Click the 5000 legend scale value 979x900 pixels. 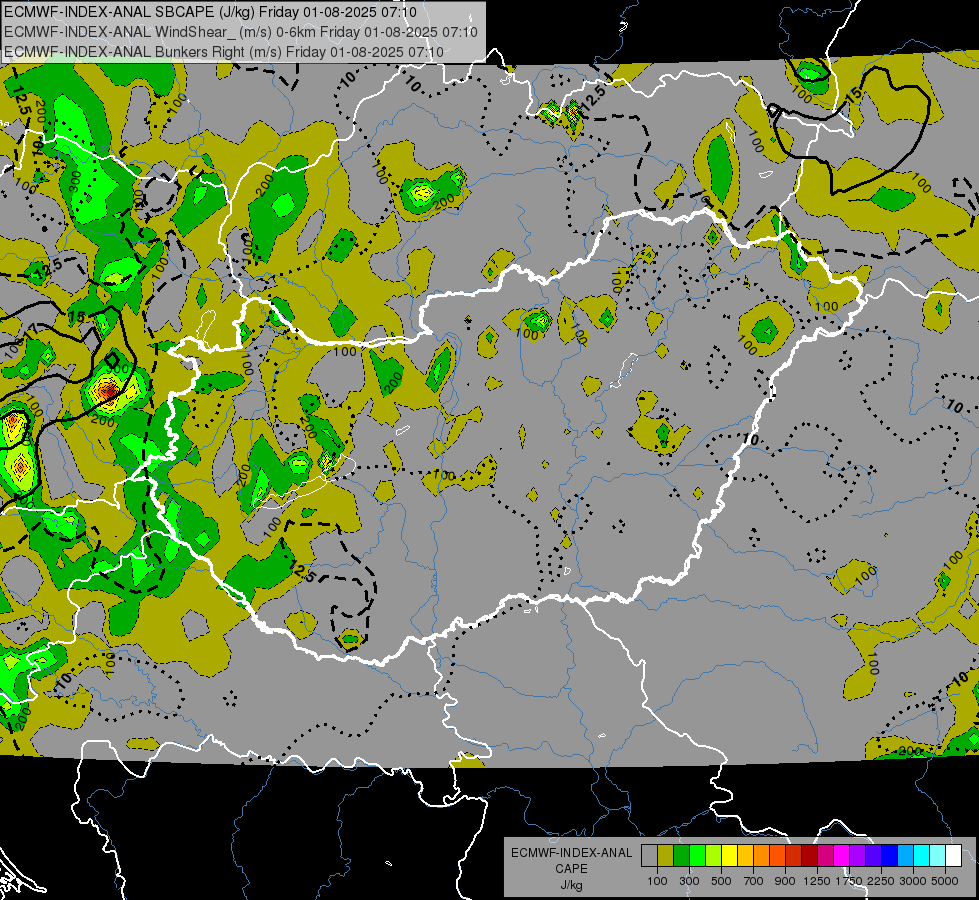coord(946,881)
